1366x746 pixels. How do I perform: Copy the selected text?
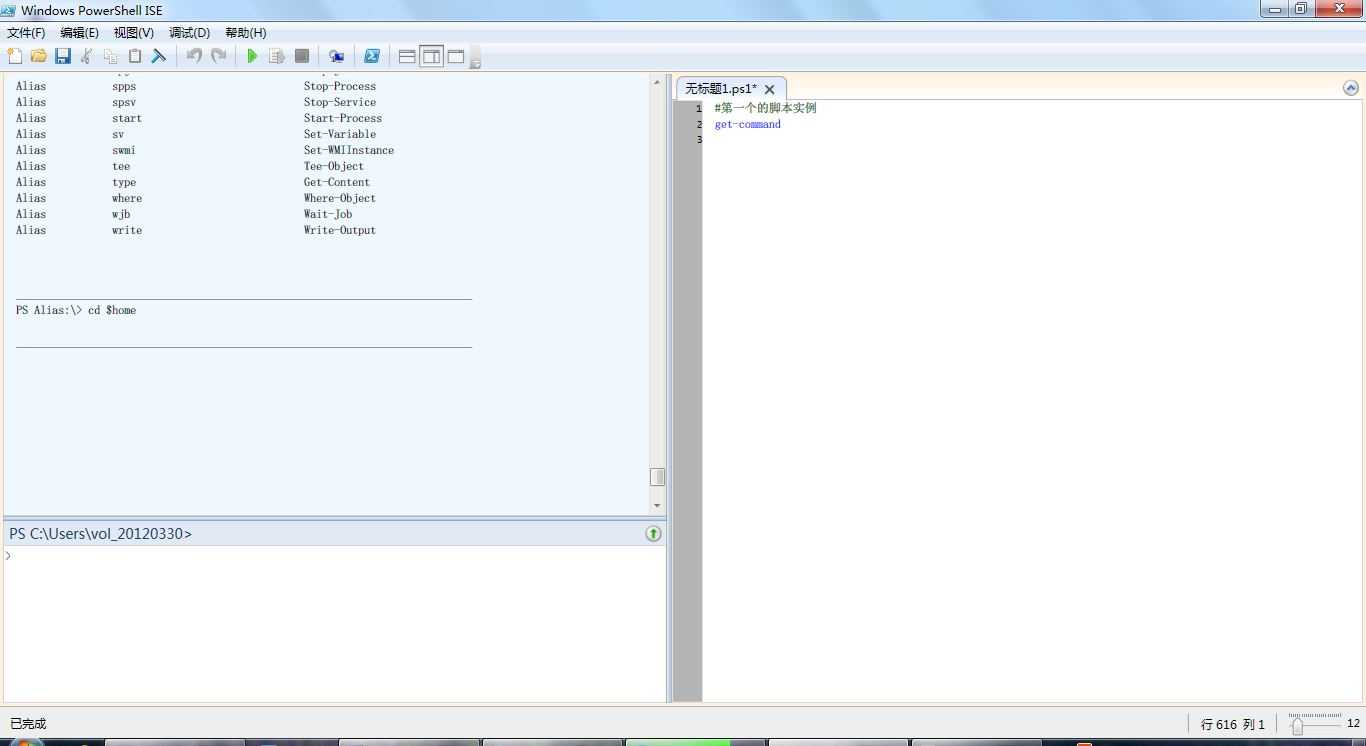pos(111,56)
